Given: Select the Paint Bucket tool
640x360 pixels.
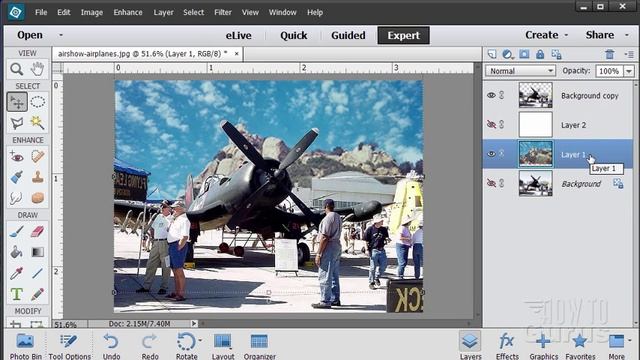Looking at the screenshot, I should (17, 252).
